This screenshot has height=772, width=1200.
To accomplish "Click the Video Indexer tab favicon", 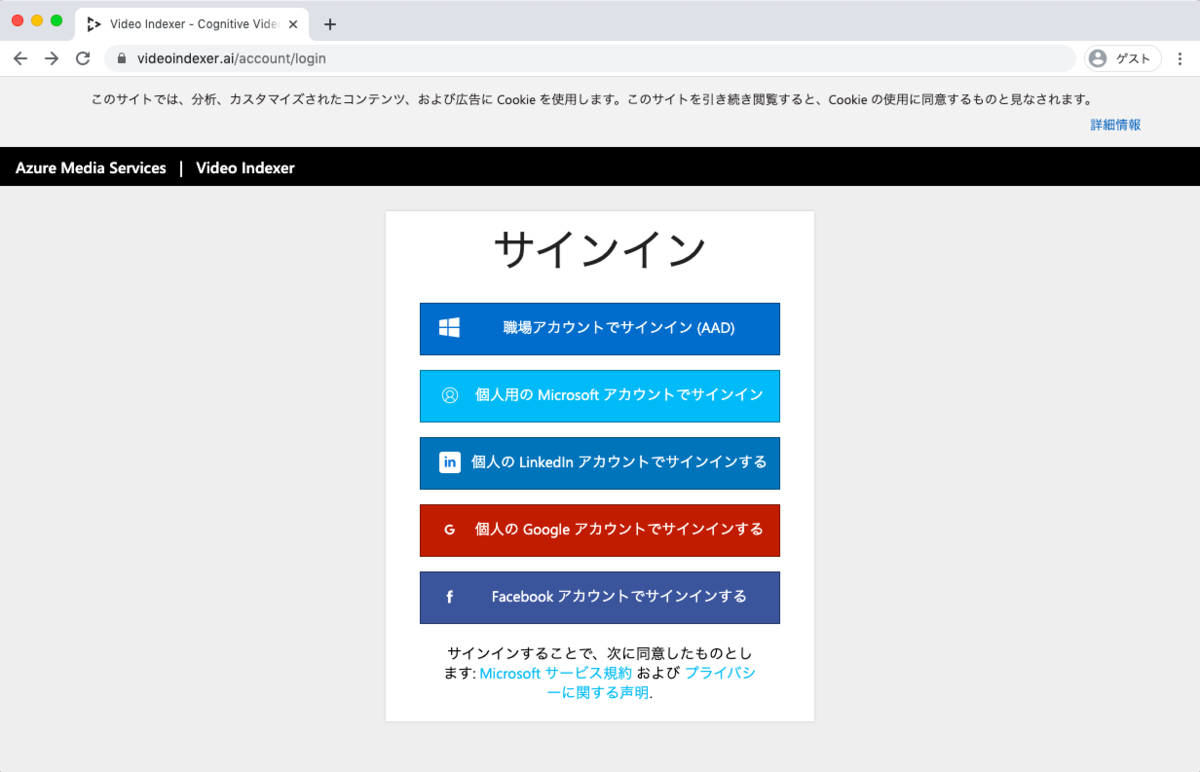I will tap(94, 24).
